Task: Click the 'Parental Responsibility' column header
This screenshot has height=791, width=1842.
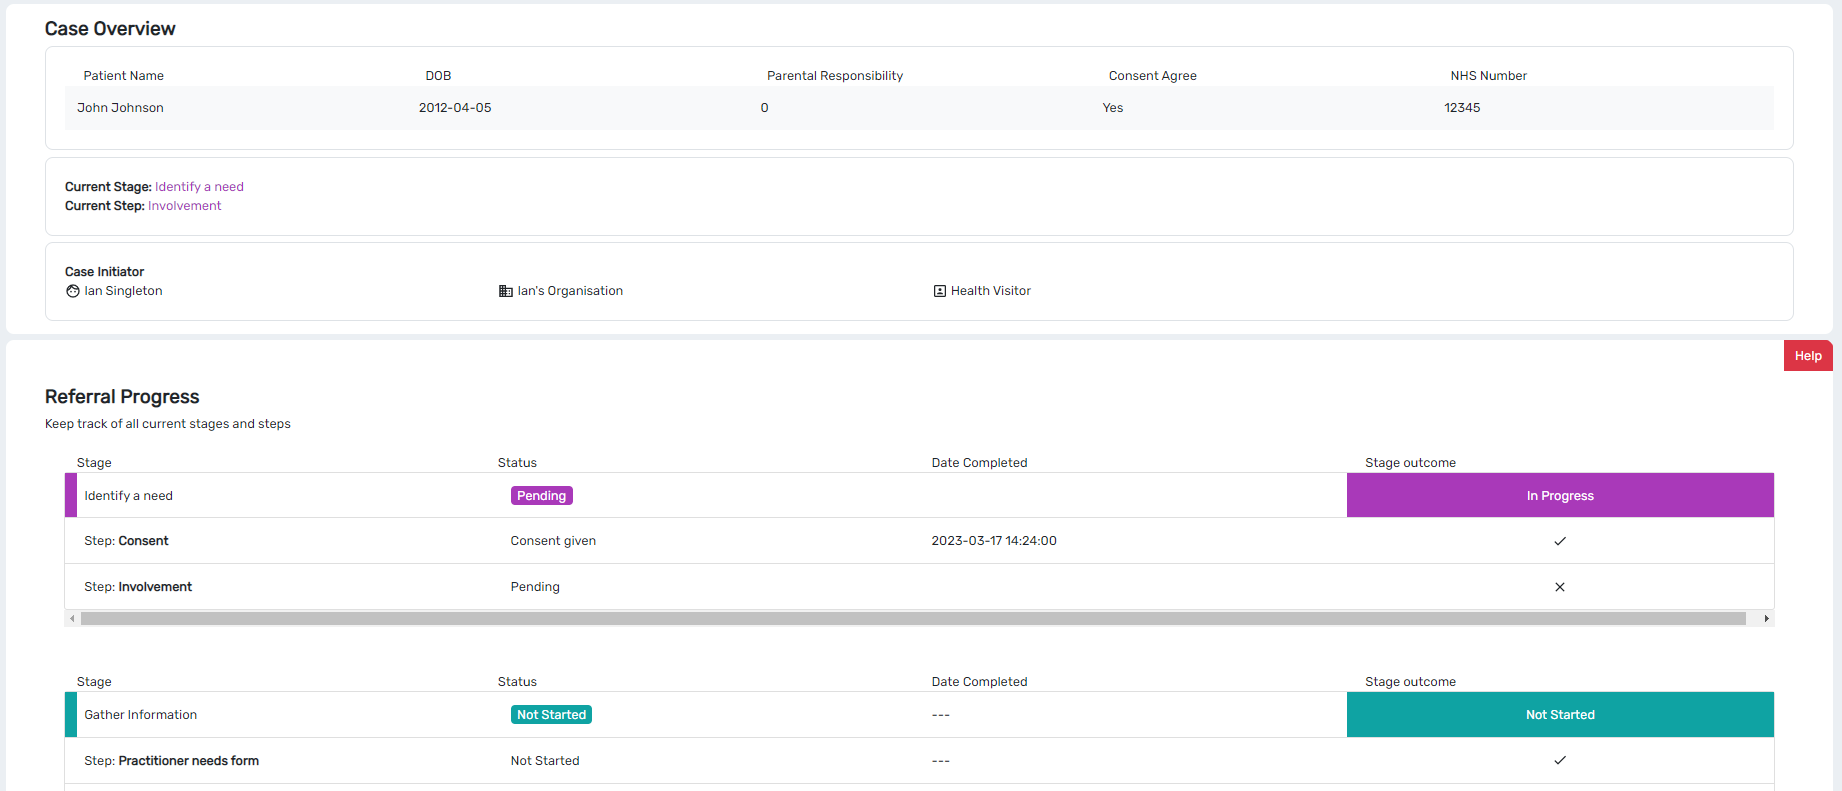Action: click(835, 76)
